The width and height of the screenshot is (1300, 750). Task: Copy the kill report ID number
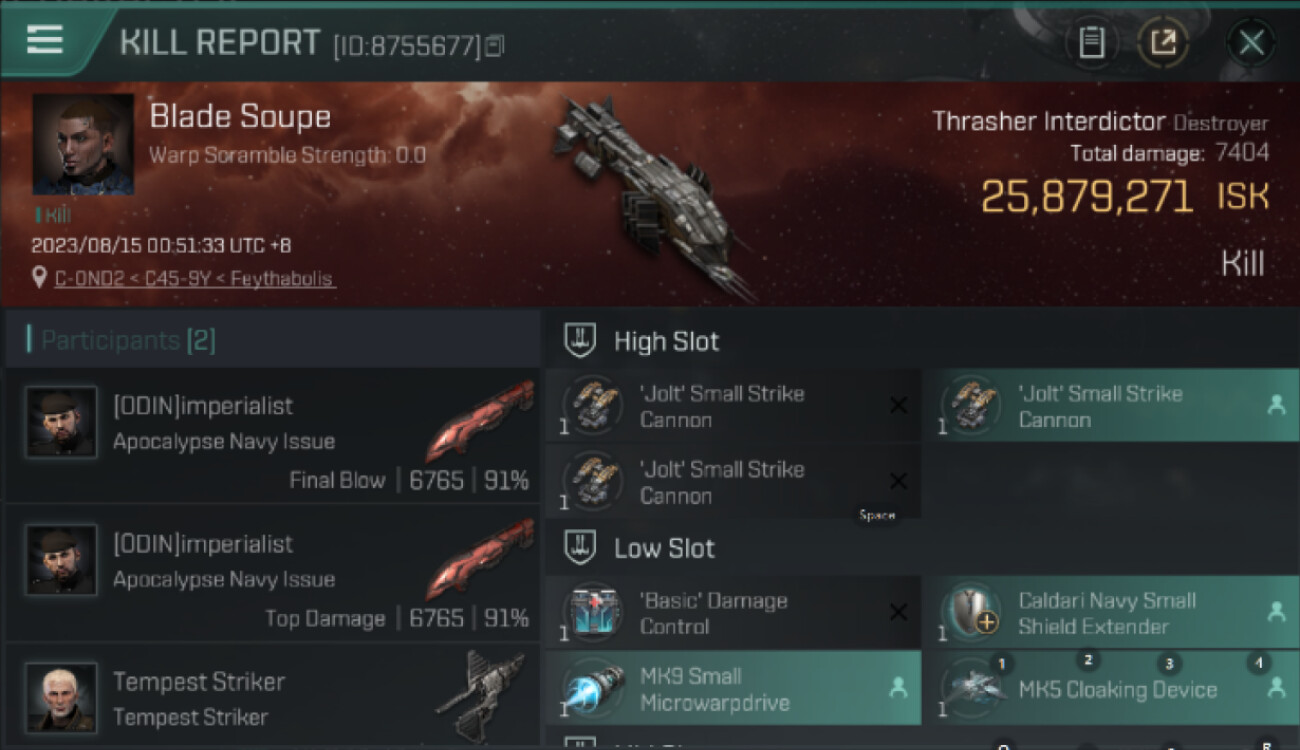495,46
